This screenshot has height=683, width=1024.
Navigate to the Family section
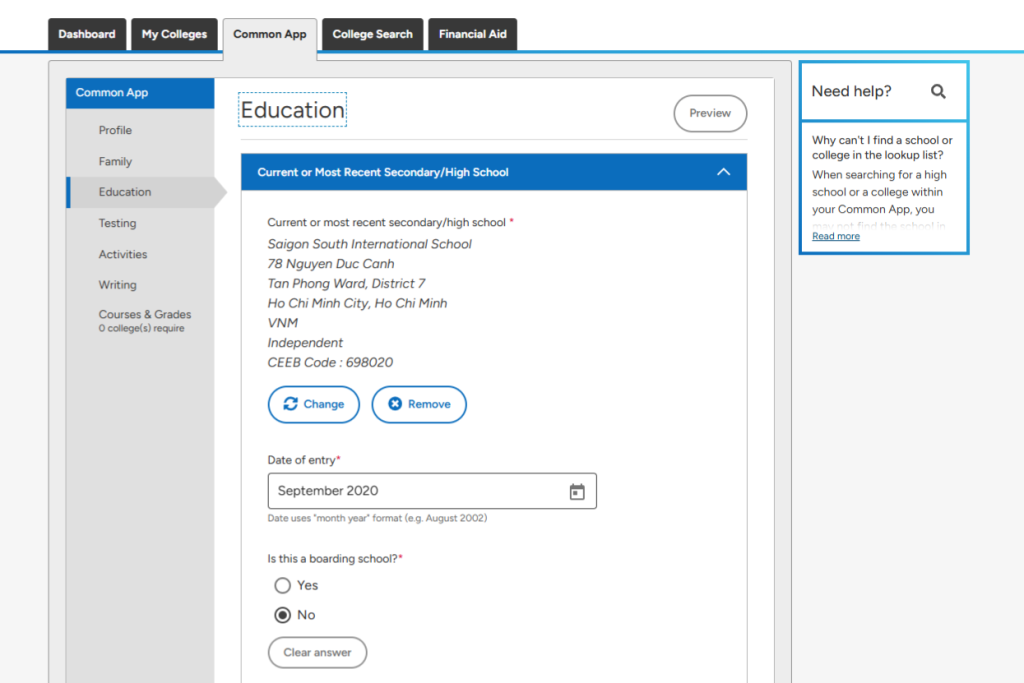tap(115, 161)
